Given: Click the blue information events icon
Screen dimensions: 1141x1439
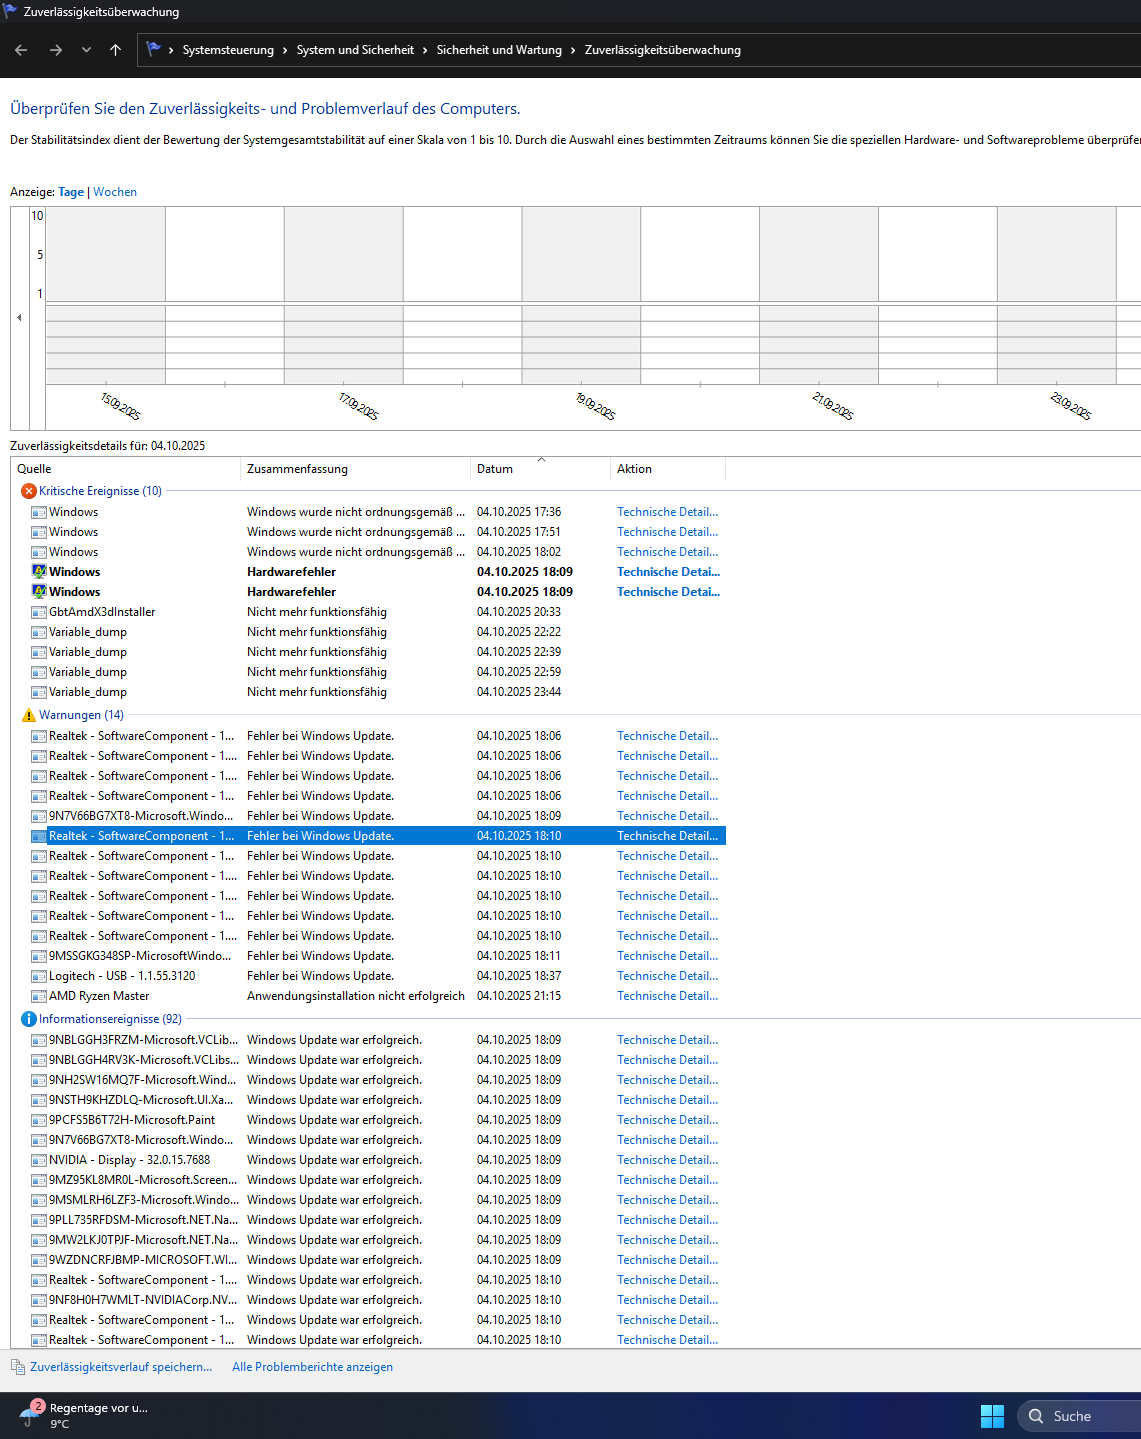Looking at the screenshot, I should click(x=29, y=1019).
